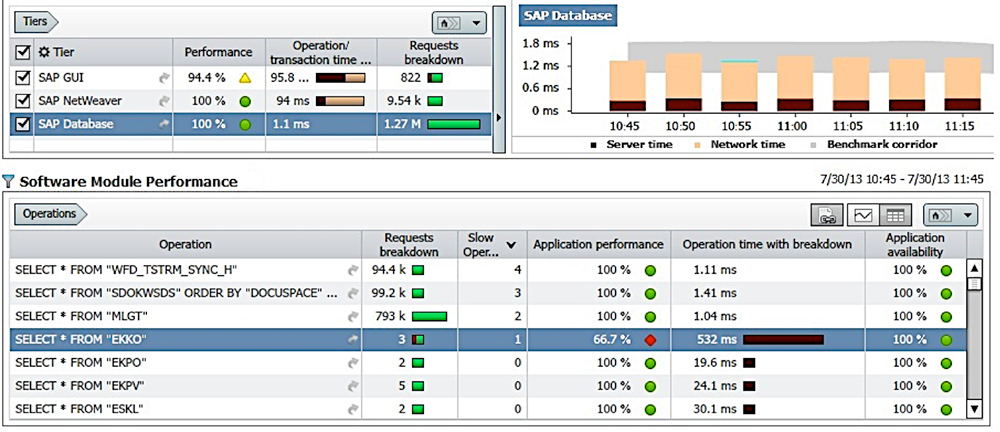Click drill-down arrow for SDOKWSDS operation
The image size is (1000, 432).
(x=351, y=293)
